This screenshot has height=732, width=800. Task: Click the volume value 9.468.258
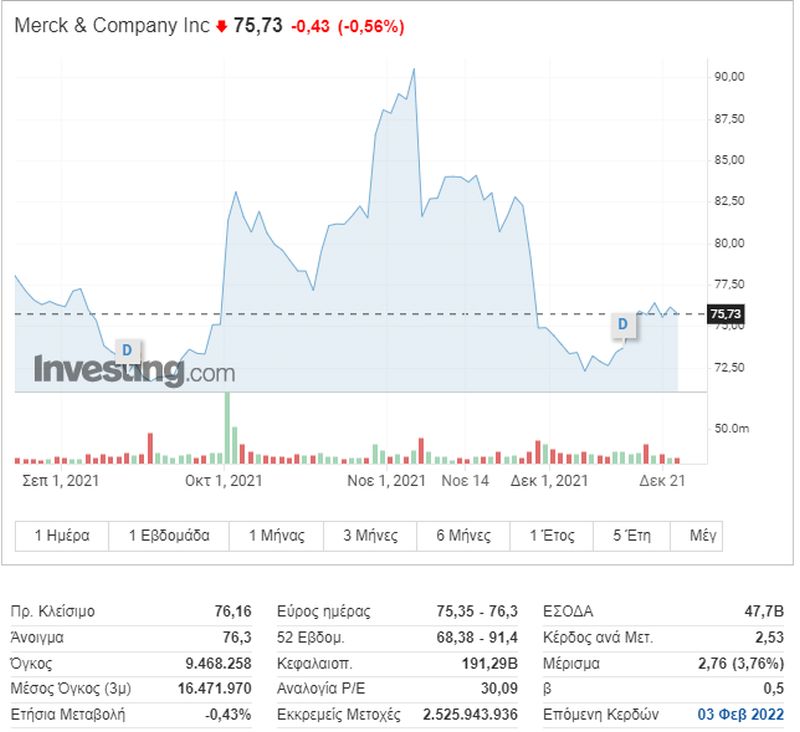[218, 664]
